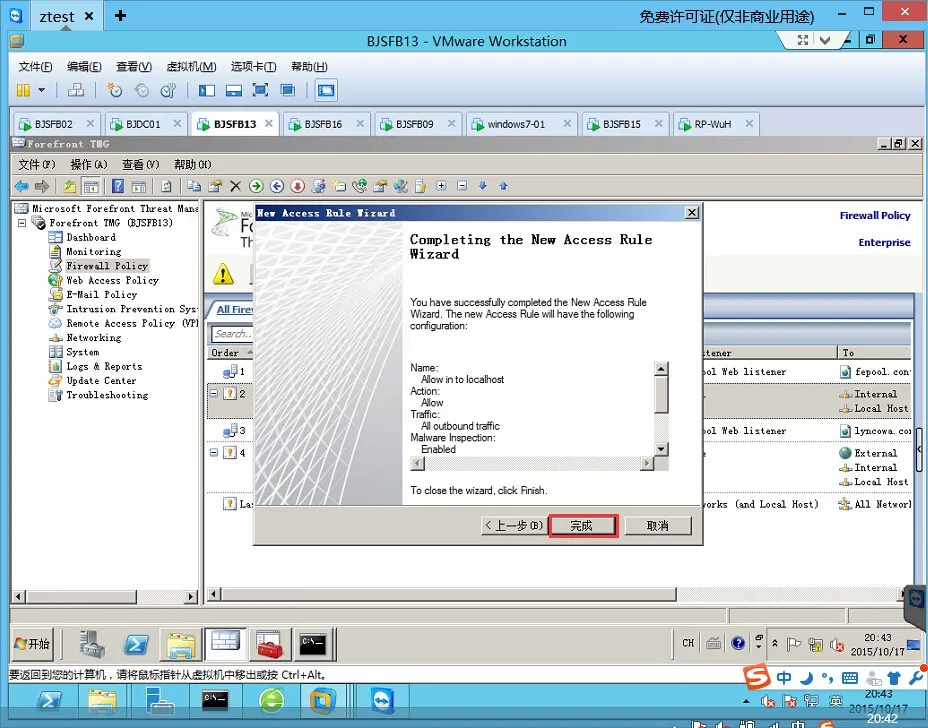Screen dimensions: 928x728
Task: Click the green right-arrow toolbar icon
Action: pos(256,186)
